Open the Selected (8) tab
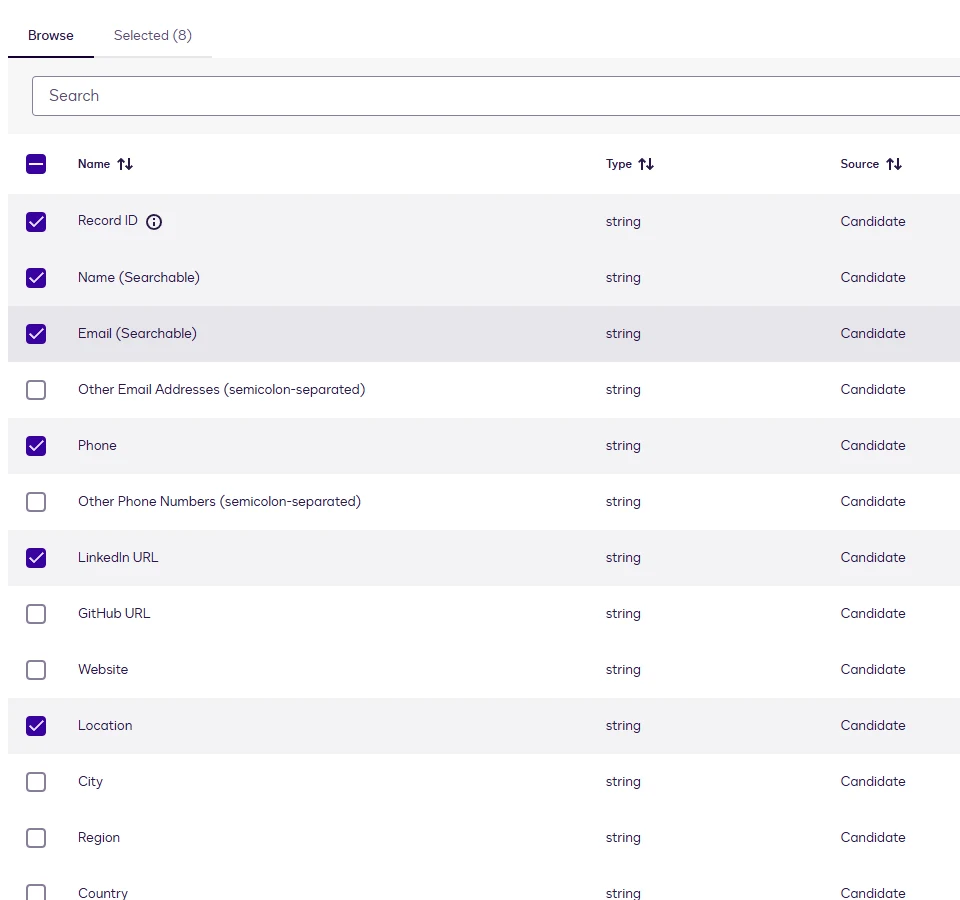This screenshot has height=900, width=960. [x=153, y=36]
